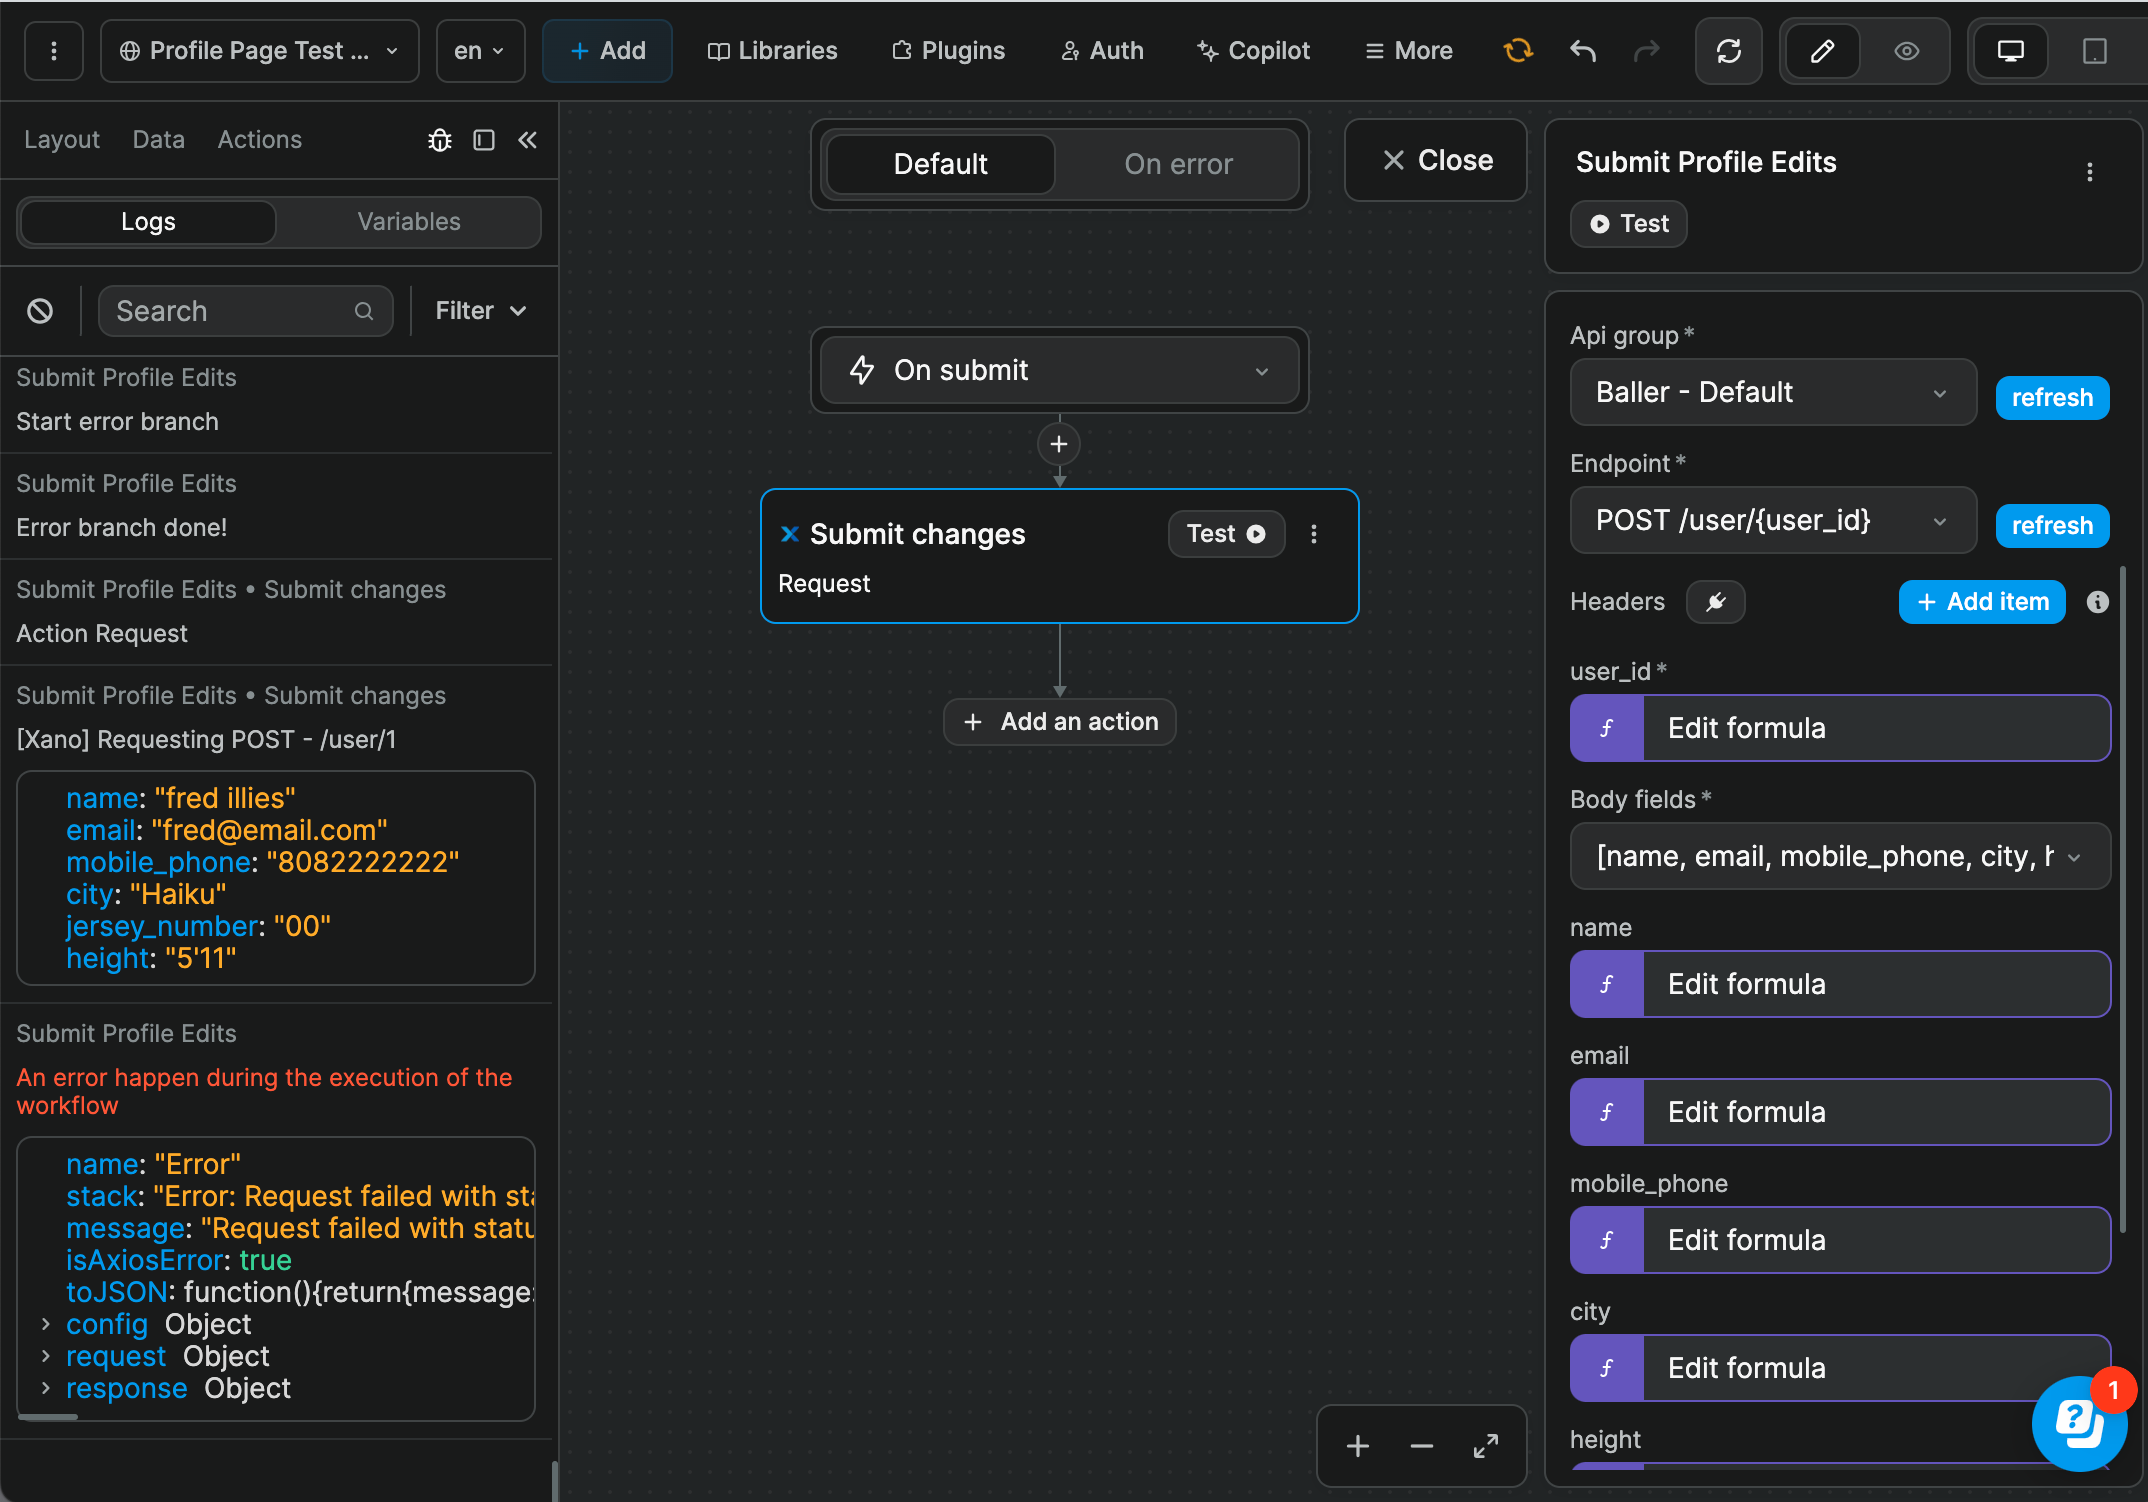The image size is (2148, 1502).
Task: Click the Add an action button
Action: (x=1059, y=722)
